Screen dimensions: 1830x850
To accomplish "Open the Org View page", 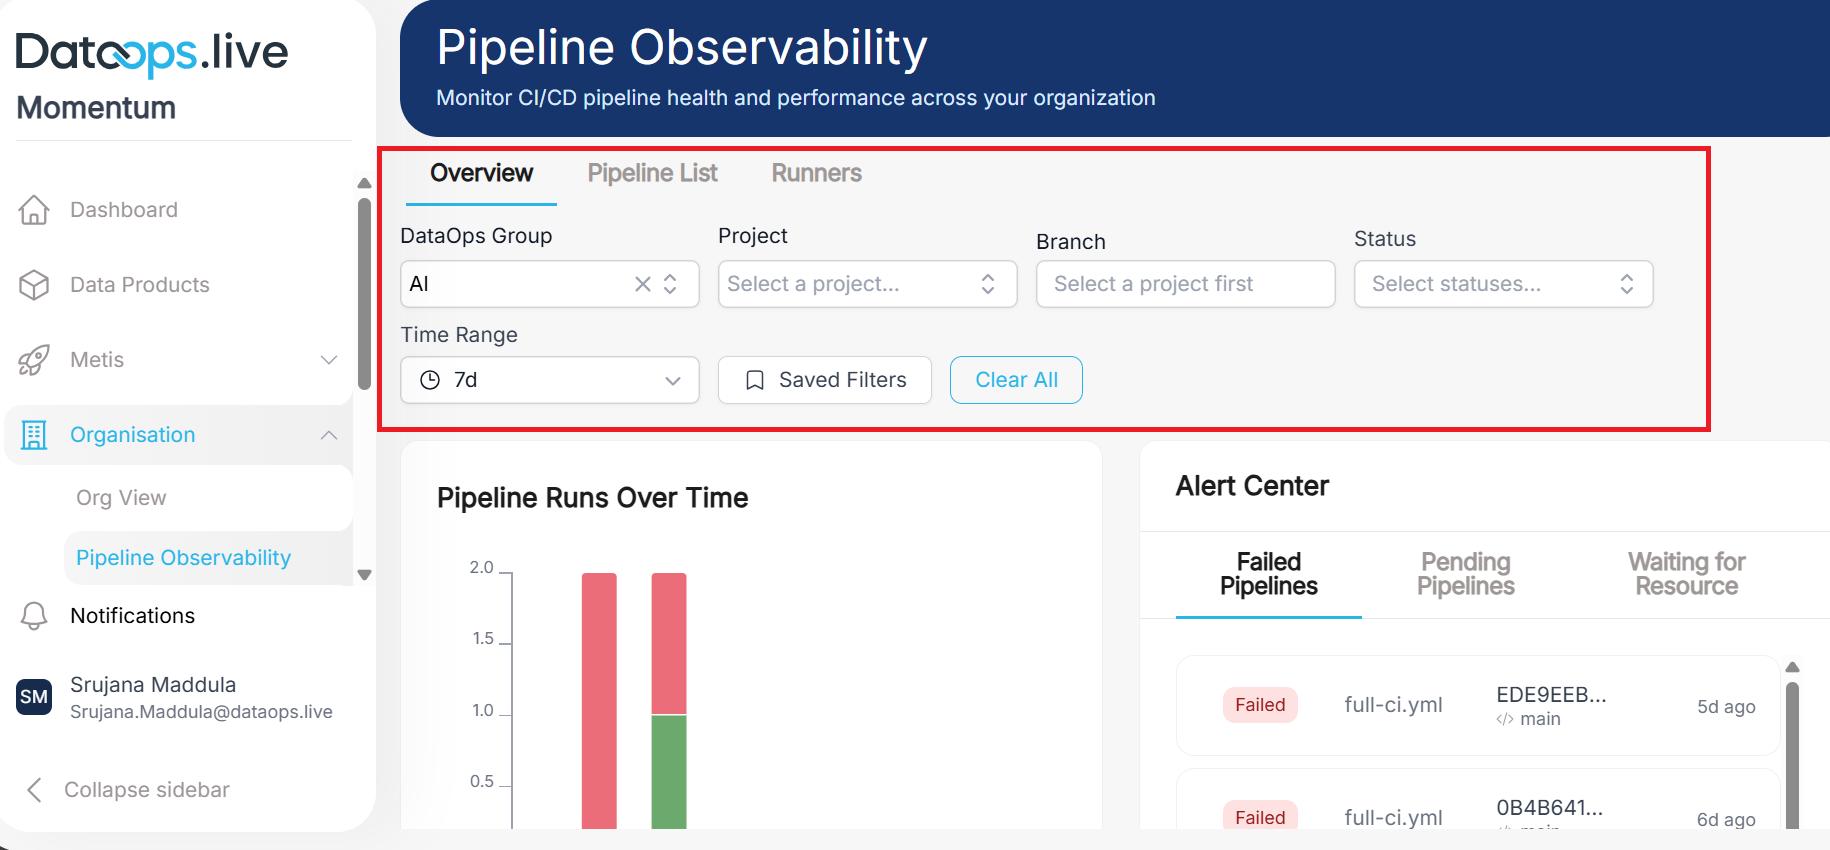I will coord(120,497).
